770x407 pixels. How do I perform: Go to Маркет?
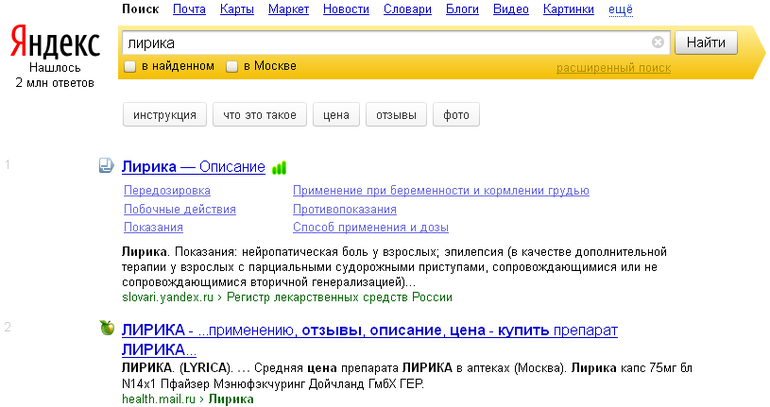(288, 9)
